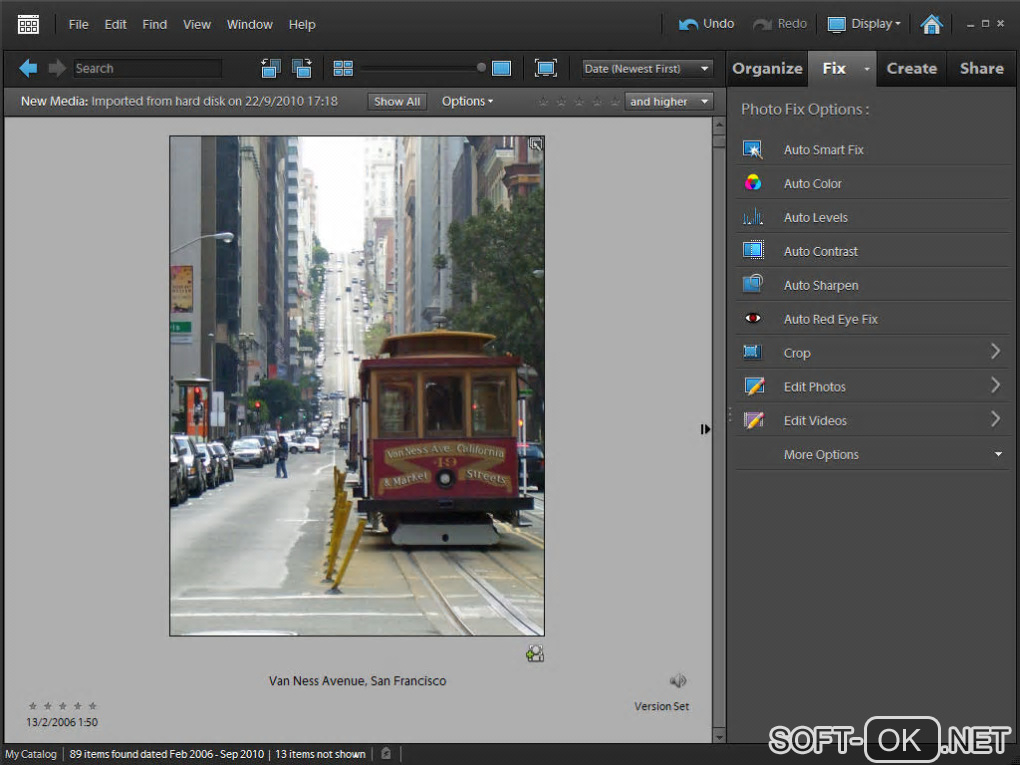
Task: Rate the photo five stars
Action: click(x=93, y=706)
